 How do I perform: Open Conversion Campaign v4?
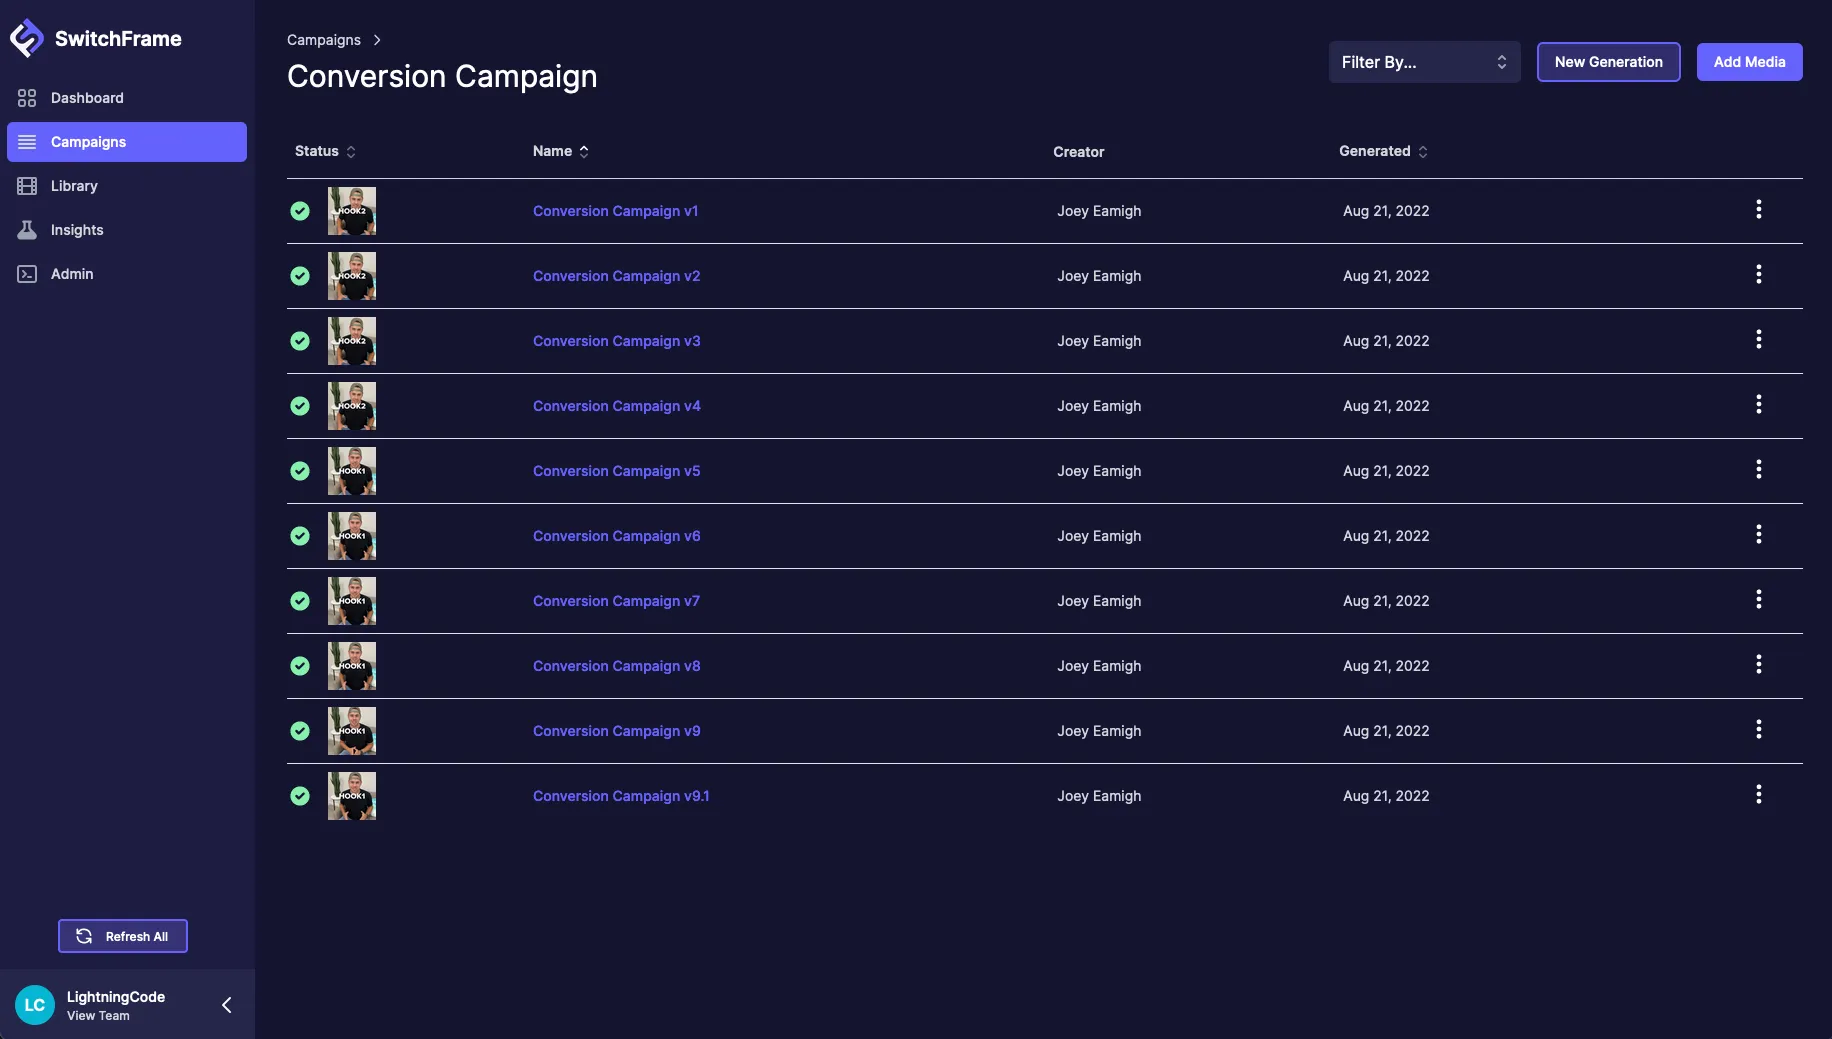coord(616,406)
